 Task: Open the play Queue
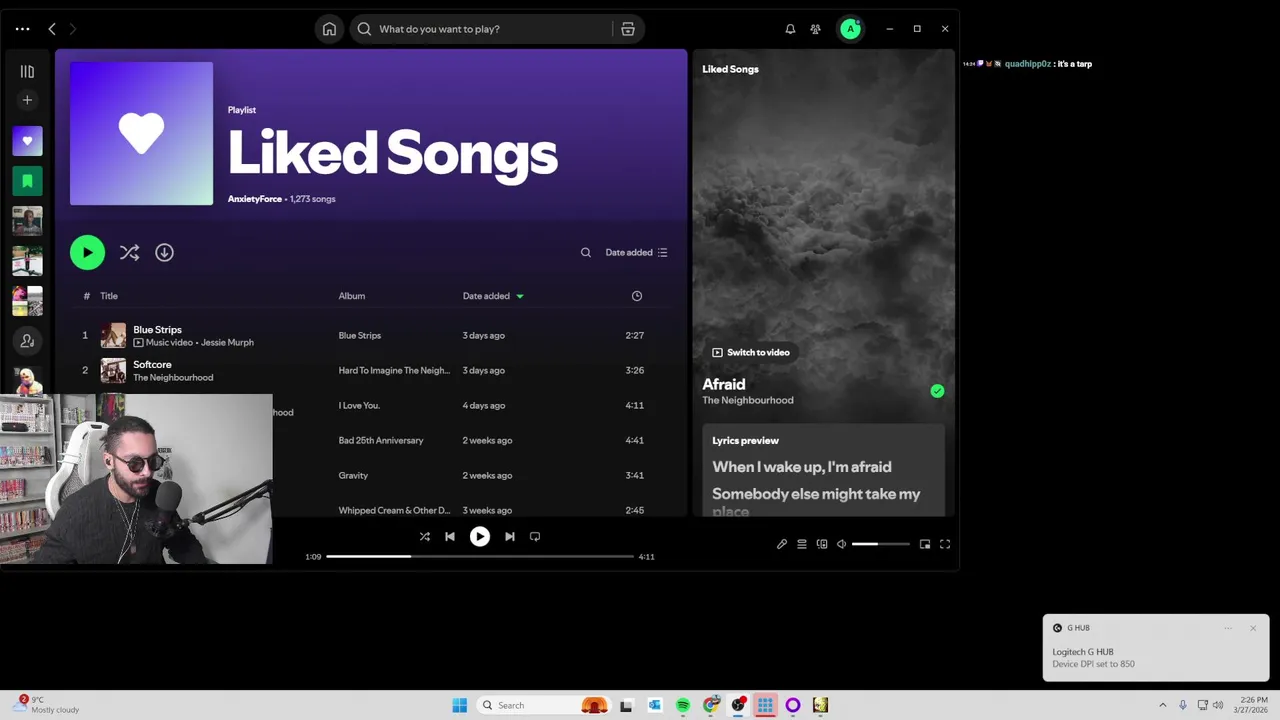tap(802, 544)
